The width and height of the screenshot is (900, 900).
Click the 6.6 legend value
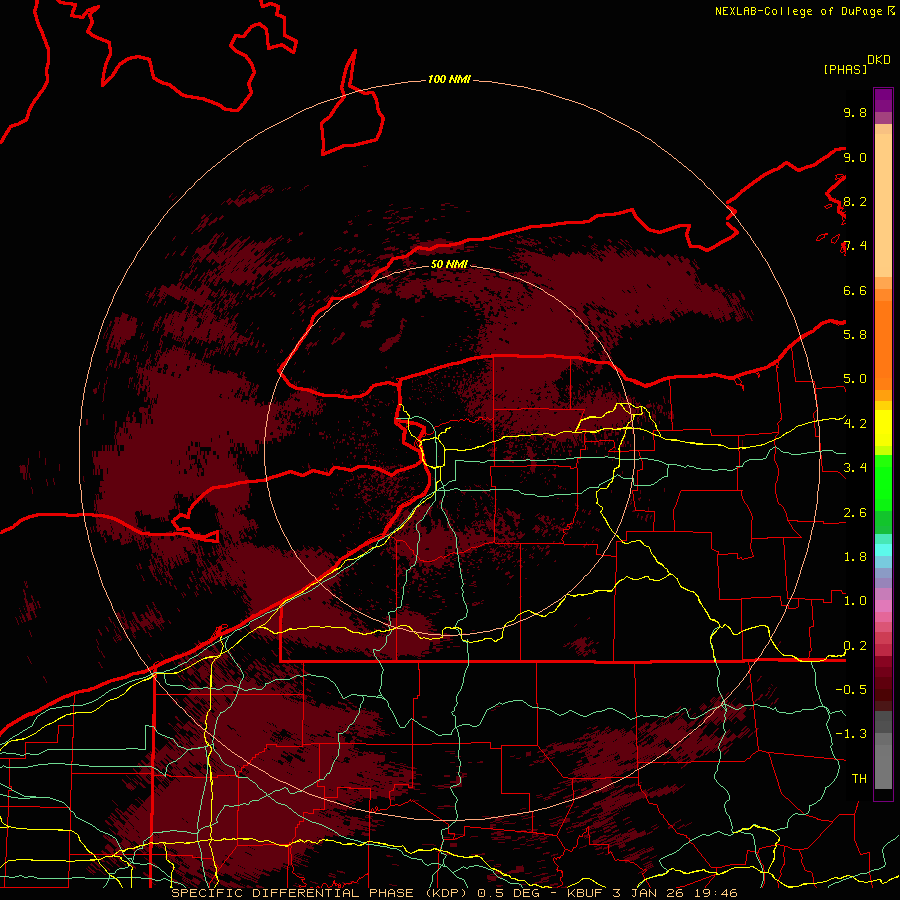(x=855, y=290)
